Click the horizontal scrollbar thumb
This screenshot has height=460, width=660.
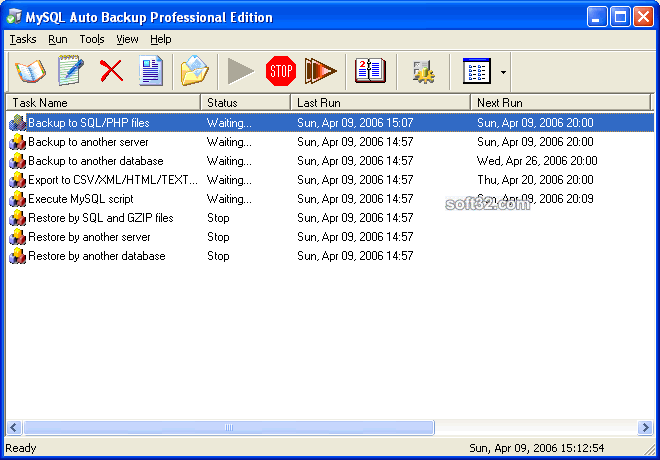click(229, 428)
